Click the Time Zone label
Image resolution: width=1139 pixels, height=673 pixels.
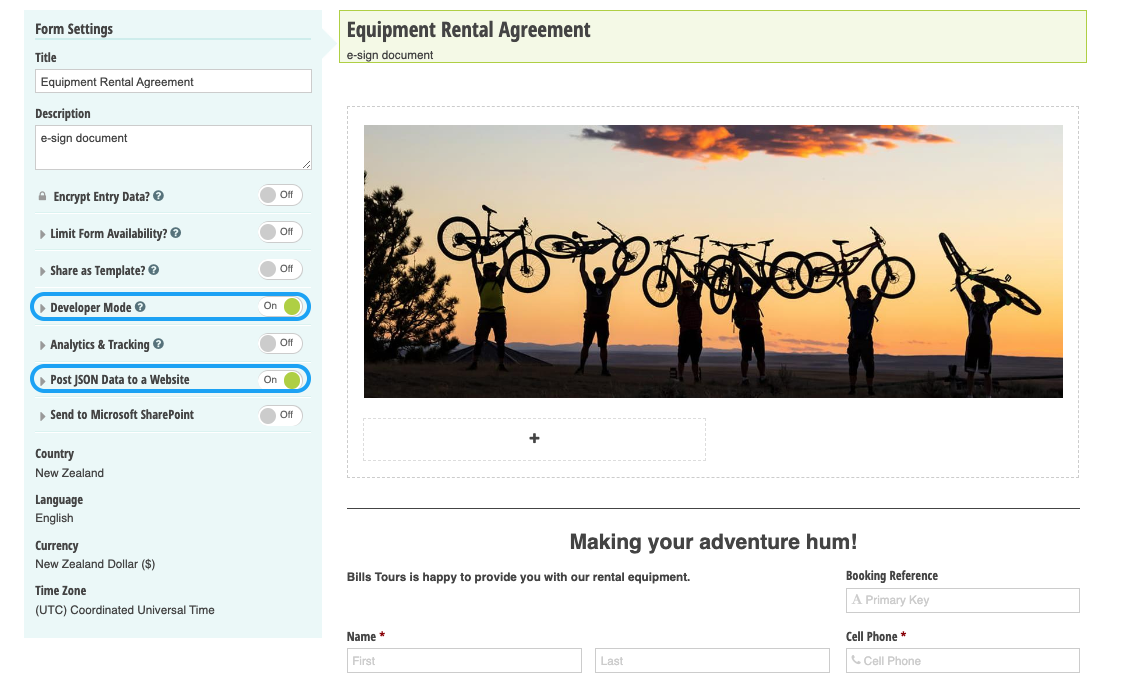point(60,591)
